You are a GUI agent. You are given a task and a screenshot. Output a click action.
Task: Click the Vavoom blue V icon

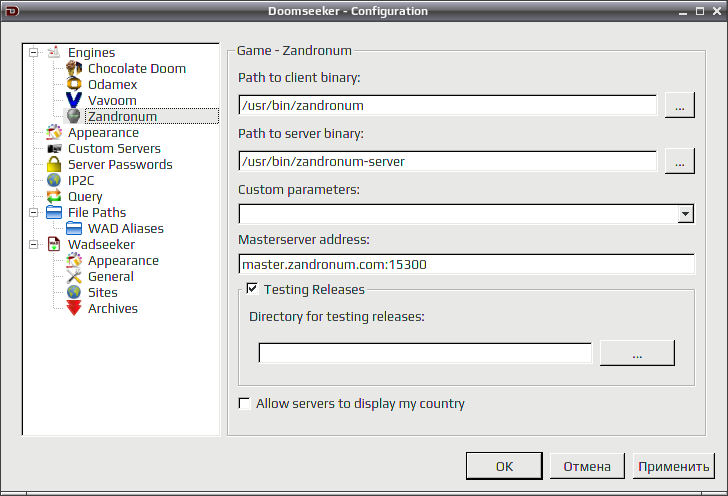(74, 100)
